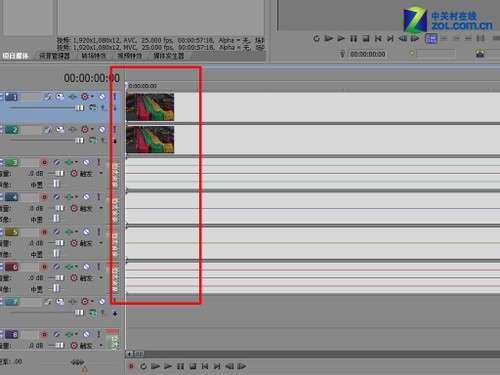Click track 1 make compositing parent arrow
Screen dimensions: 500x375
[x=104, y=108]
